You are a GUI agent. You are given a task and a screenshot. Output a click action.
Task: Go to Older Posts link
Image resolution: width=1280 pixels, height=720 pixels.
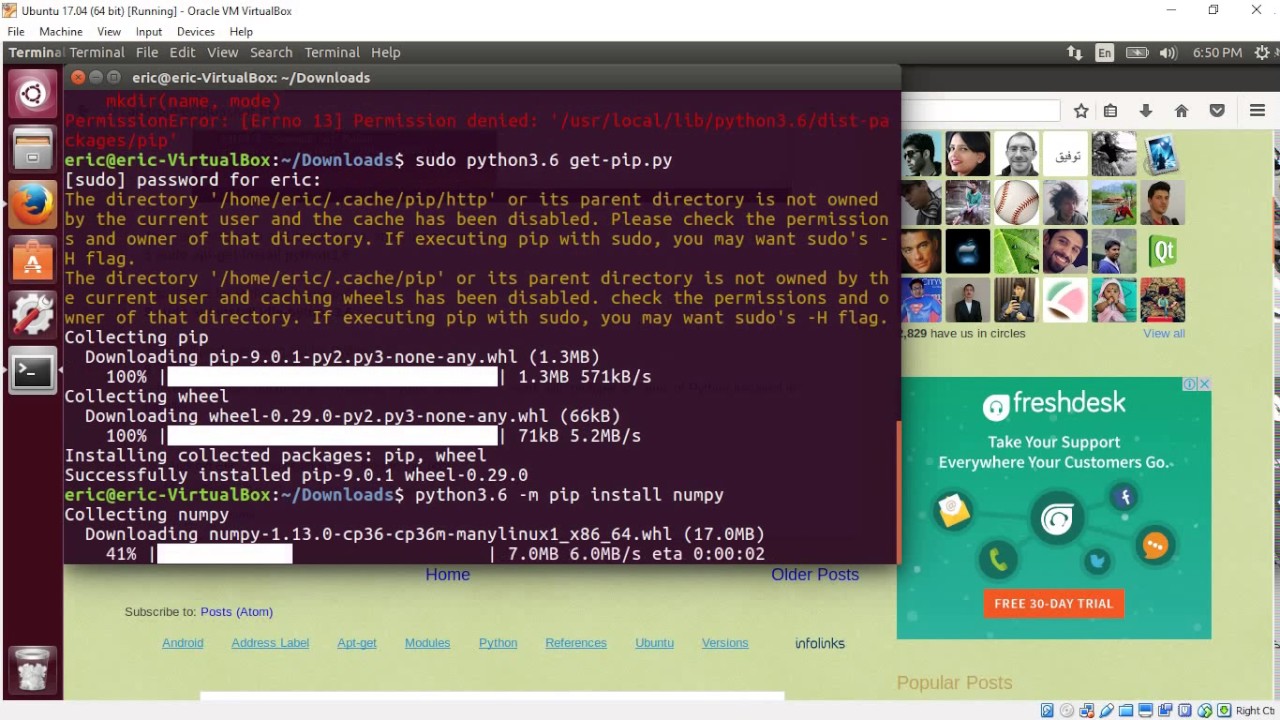click(x=815, y=575)
